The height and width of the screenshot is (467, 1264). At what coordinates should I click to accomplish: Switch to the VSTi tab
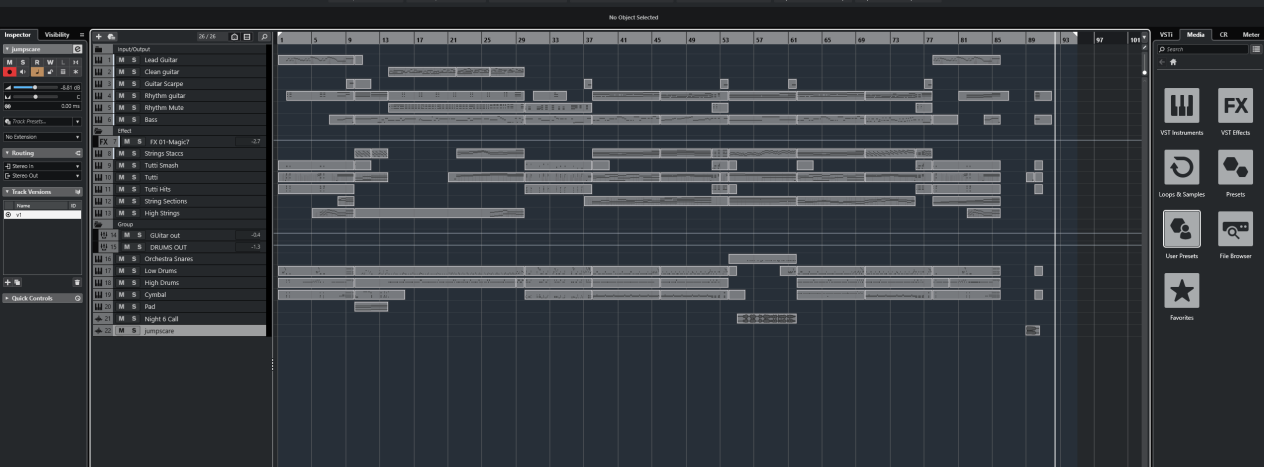[x=1166, y=35]
